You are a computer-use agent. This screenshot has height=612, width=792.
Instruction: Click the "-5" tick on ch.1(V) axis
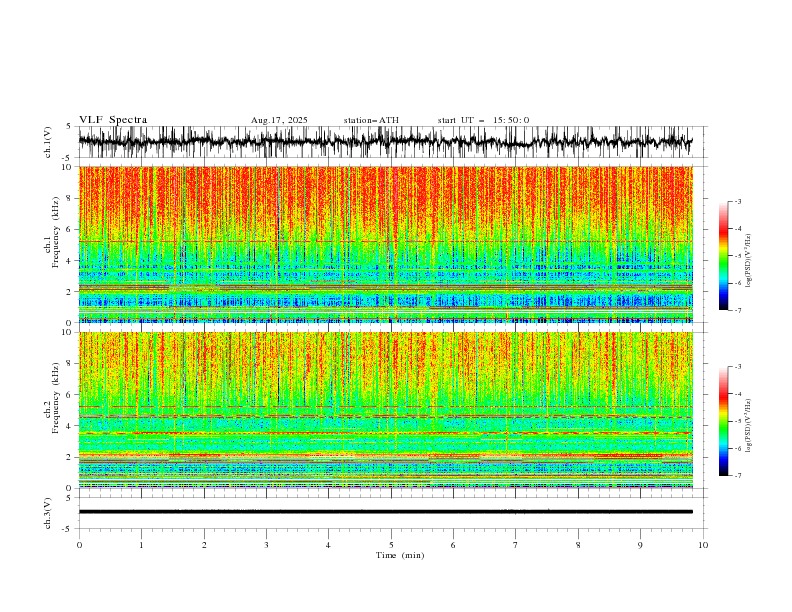[68, 158]
